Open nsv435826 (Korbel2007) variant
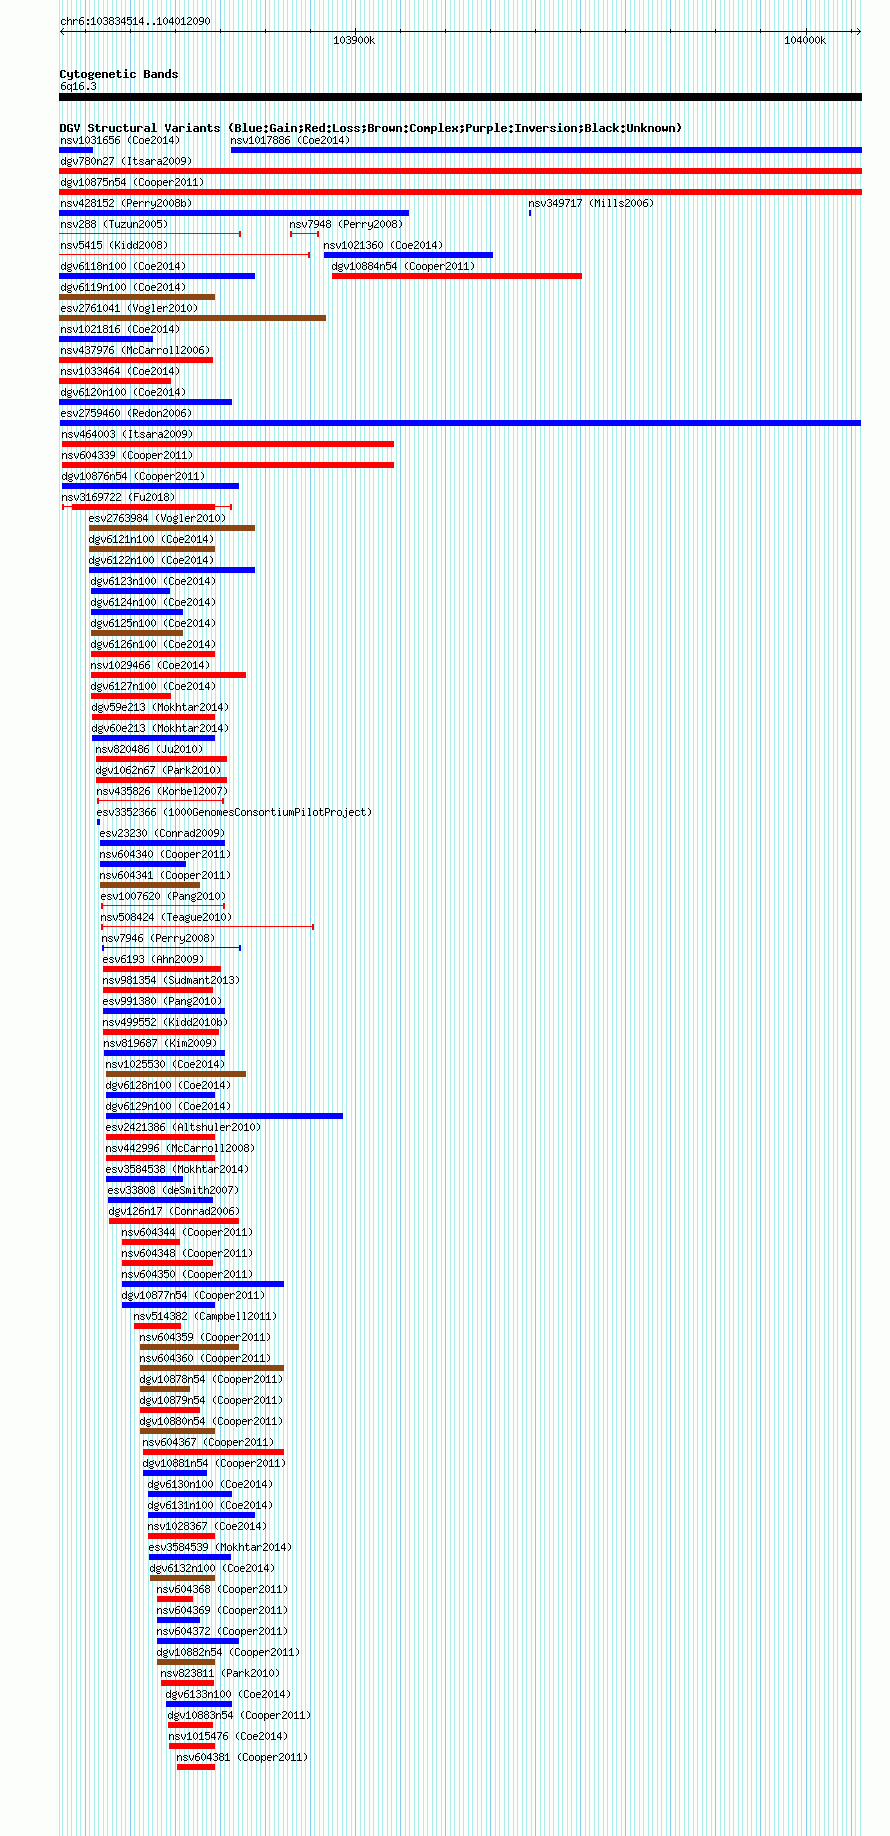890x1836 pixels. [x=162, y=792]
